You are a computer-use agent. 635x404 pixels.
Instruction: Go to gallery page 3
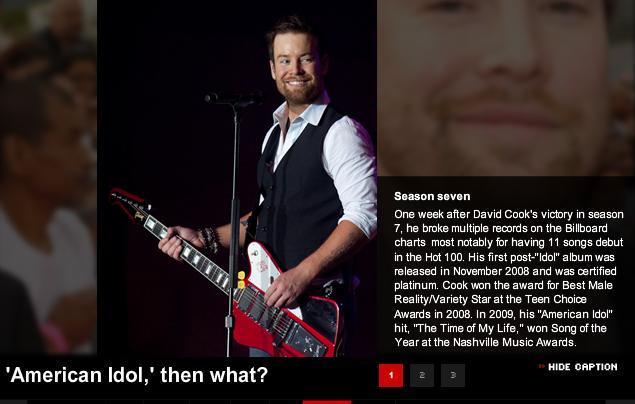453,375
